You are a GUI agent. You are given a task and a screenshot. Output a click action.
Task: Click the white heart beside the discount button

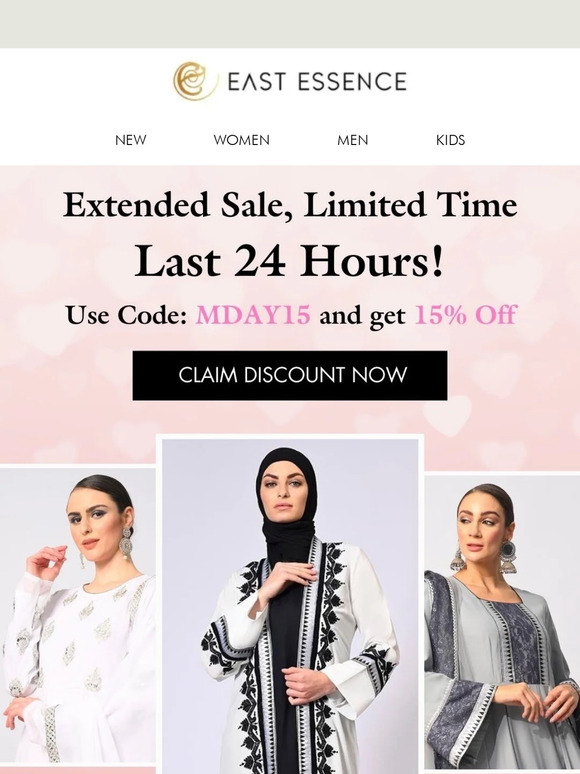pos(447,416)
